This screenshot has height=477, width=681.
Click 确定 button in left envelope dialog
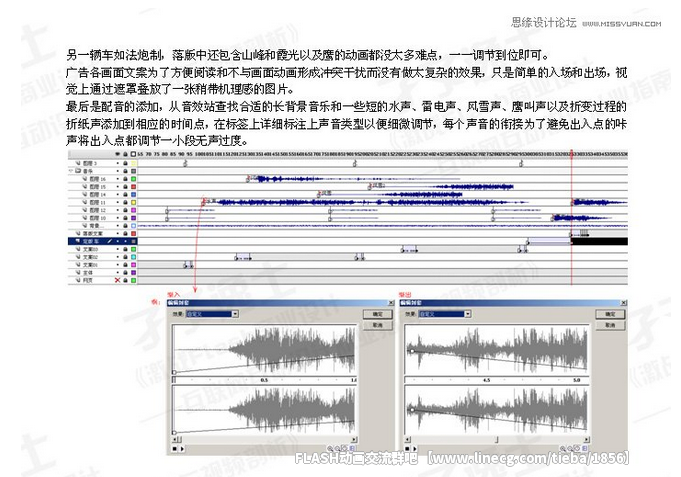point(377,314)
